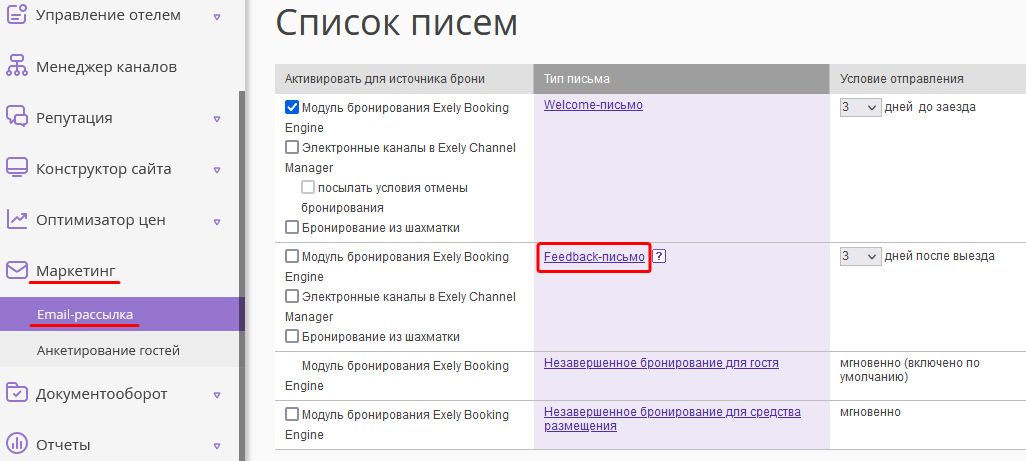Expand the Отчеты menu arrow

[217, 447]
